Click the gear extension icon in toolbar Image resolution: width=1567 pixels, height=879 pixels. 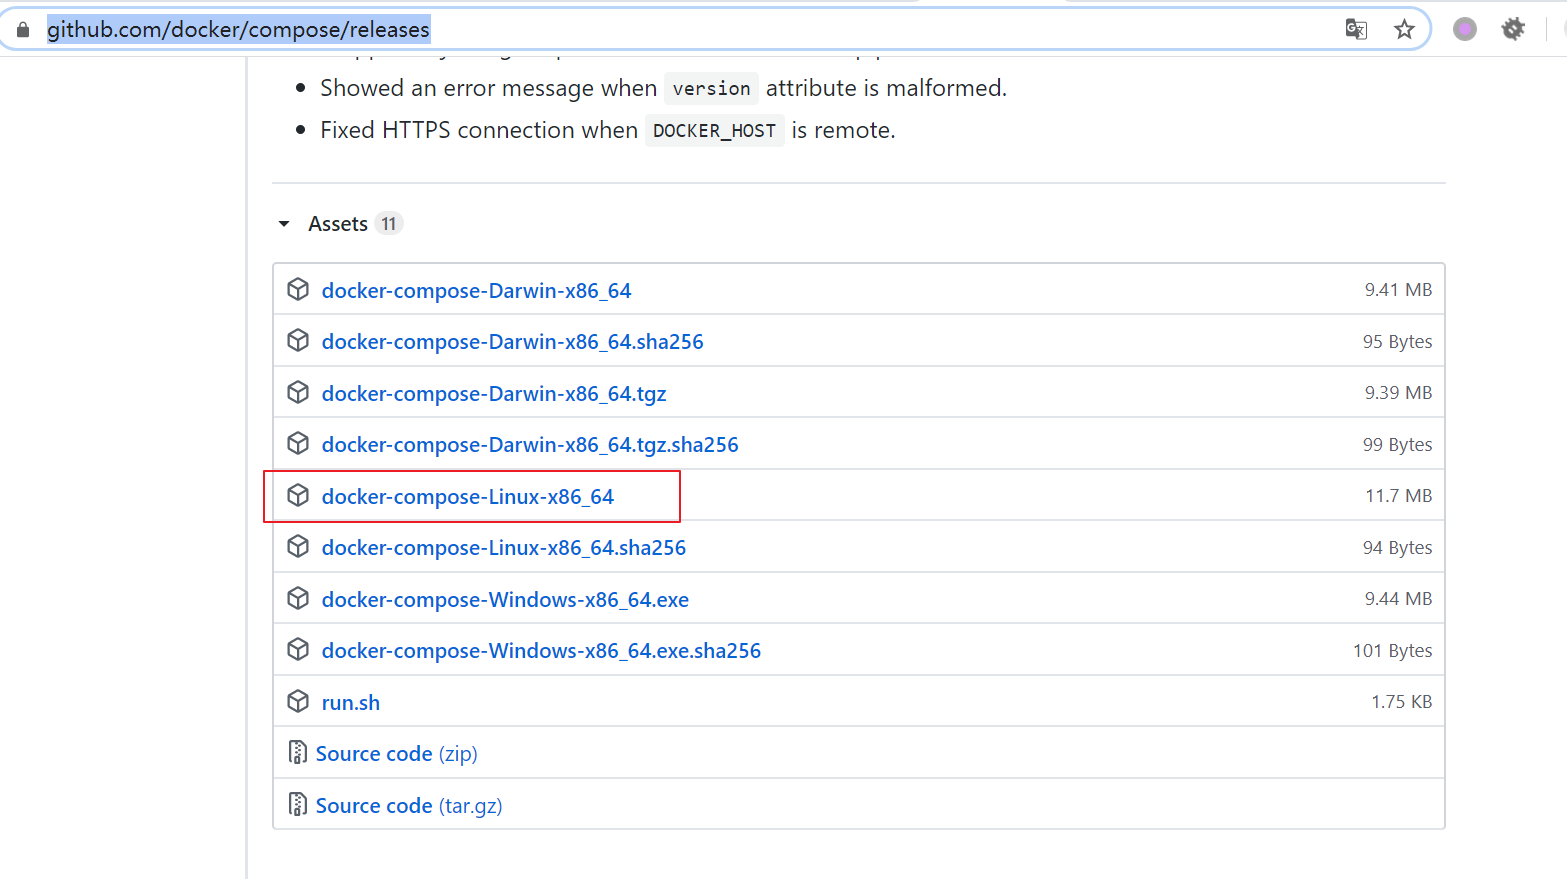(1513, 29)
